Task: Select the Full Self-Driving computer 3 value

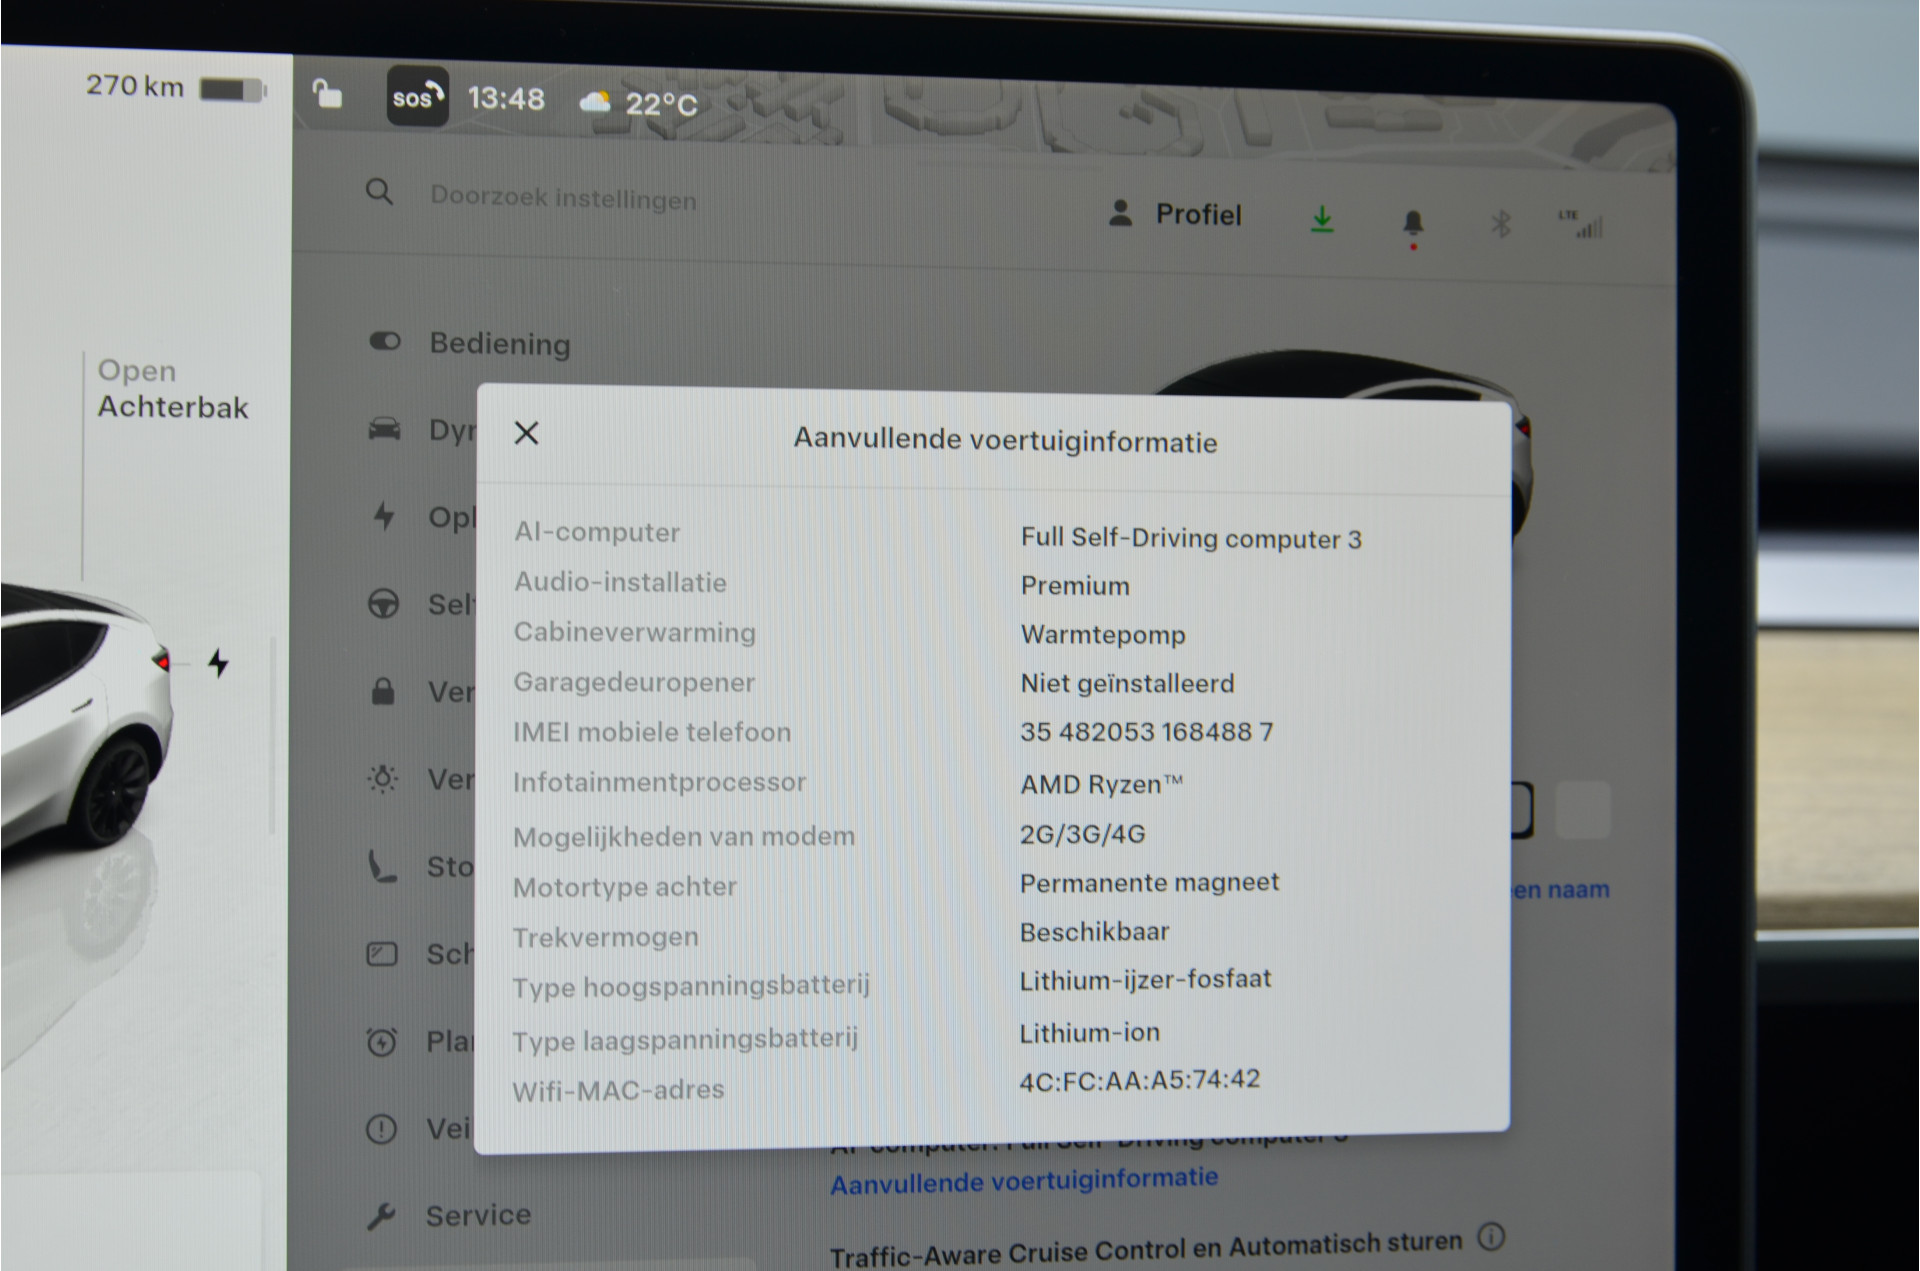Action: 1191,538
